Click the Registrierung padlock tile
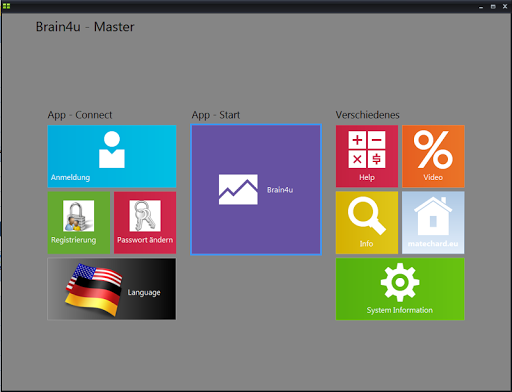This screenshot has width=512, height=392. coord(79,223)
